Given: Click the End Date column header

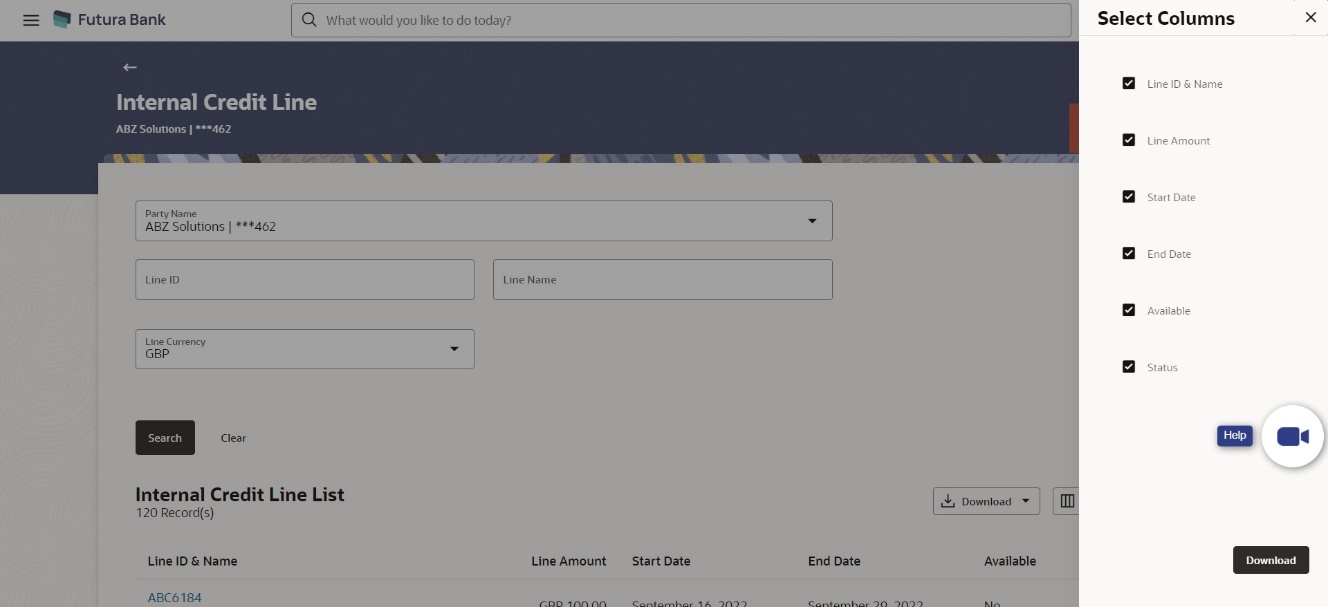Looking at the screenshot, I should [x=834, y=561].
